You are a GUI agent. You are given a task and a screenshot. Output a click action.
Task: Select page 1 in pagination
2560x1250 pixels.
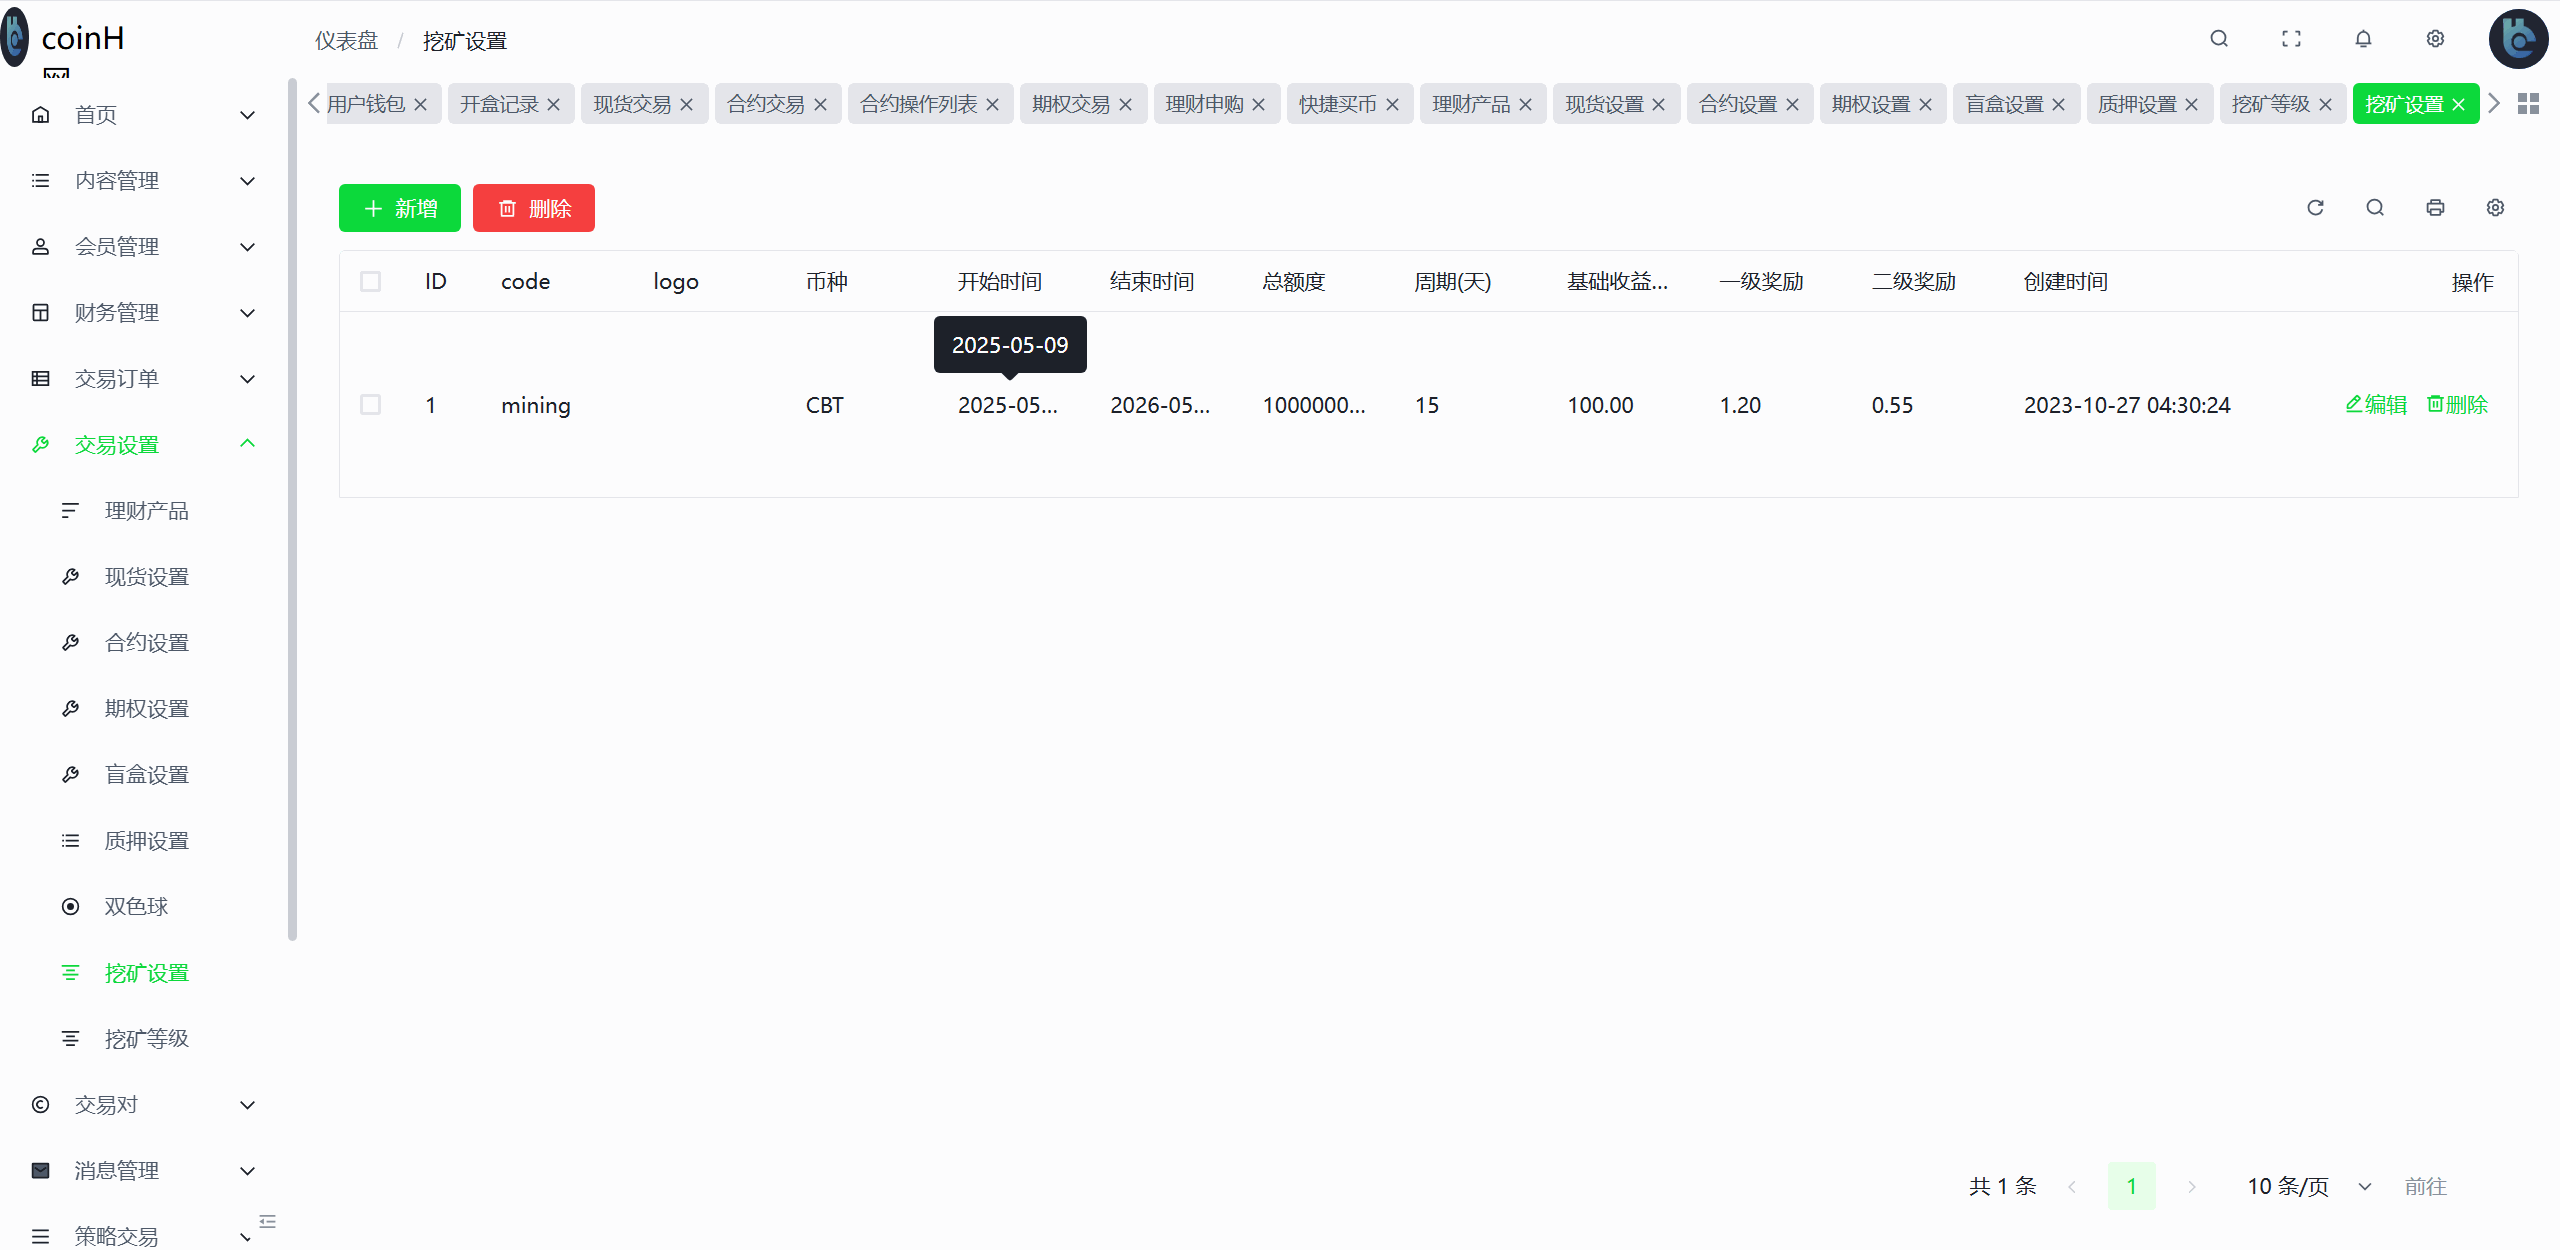(2132, 1186)
